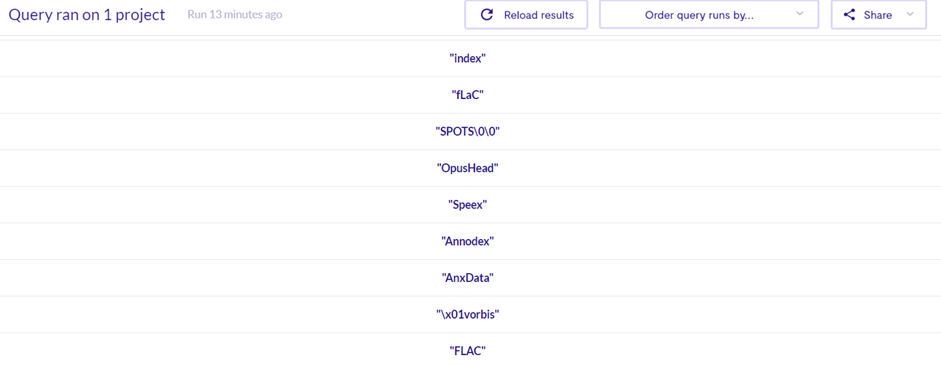This screenshot has height=369, width=941.
Task: Select the "\x01vorbis" result row
Action: [467, 314]
